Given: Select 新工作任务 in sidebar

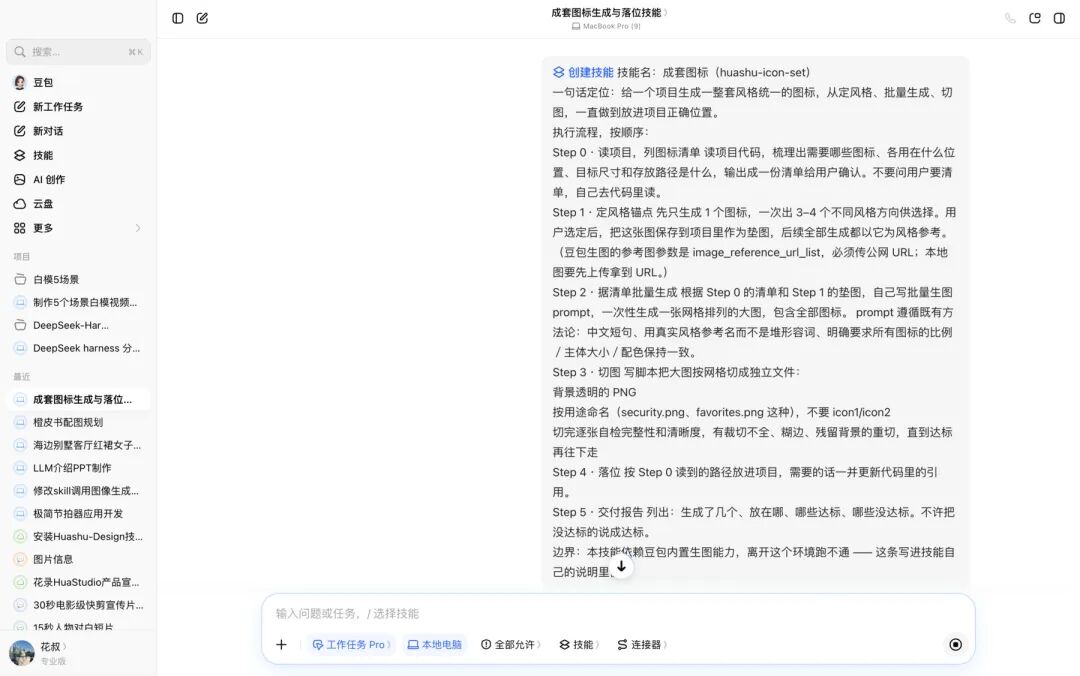Looking at the screenshot, I should (x=78, y=107).
